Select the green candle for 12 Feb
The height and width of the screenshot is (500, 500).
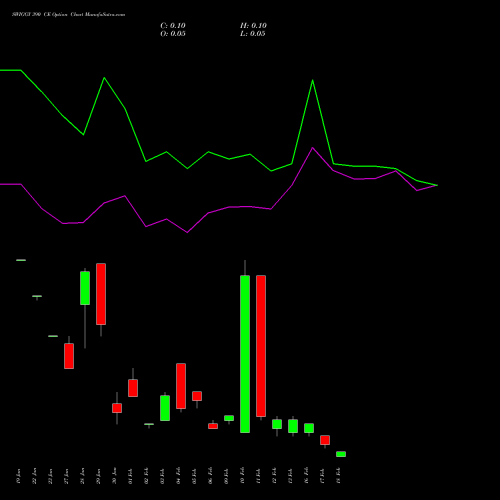point(277,424)
